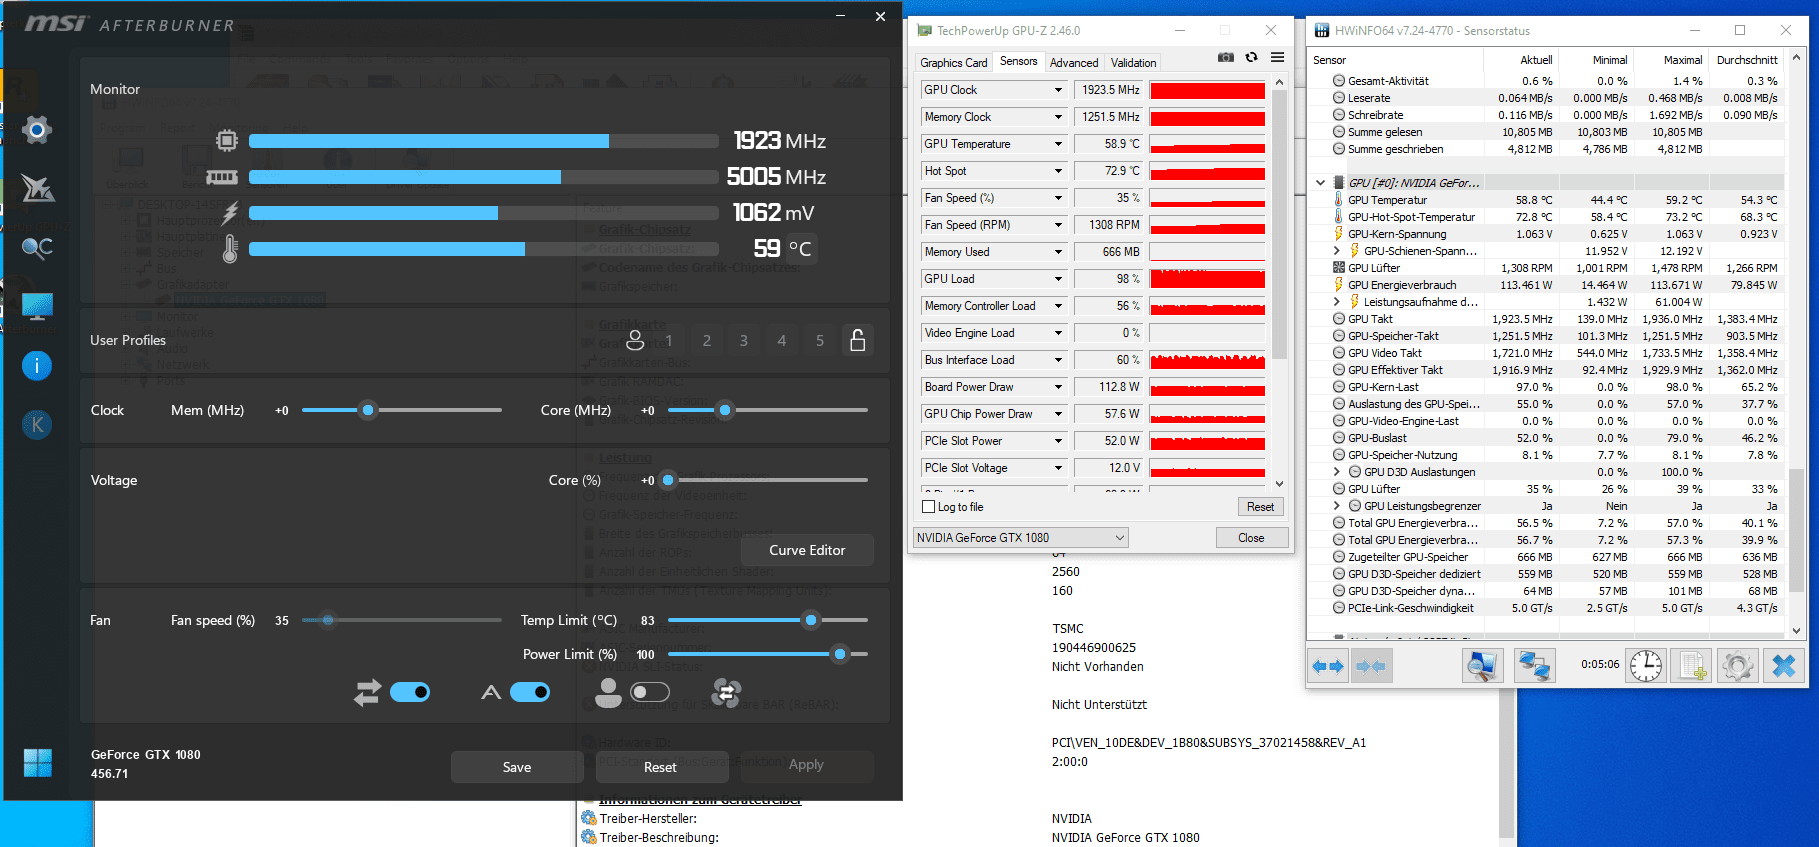Viewport: 1819px width, 847px height.
Task: Click the GPU-Z refresh icon
Action: (x=1251, y=58)
